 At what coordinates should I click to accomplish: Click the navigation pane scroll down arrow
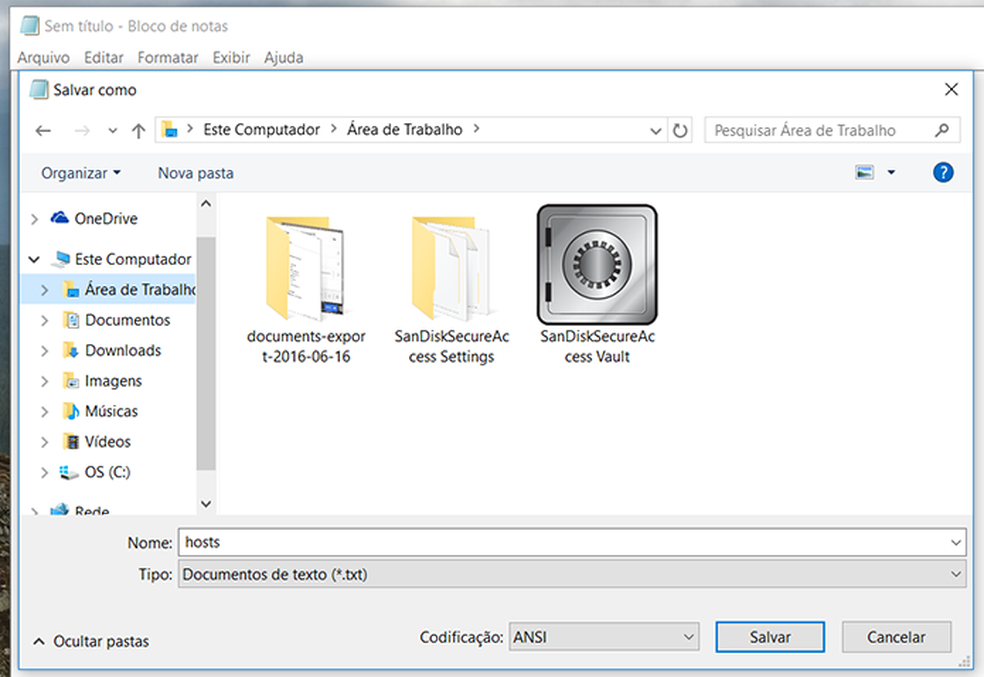point(206,503)
